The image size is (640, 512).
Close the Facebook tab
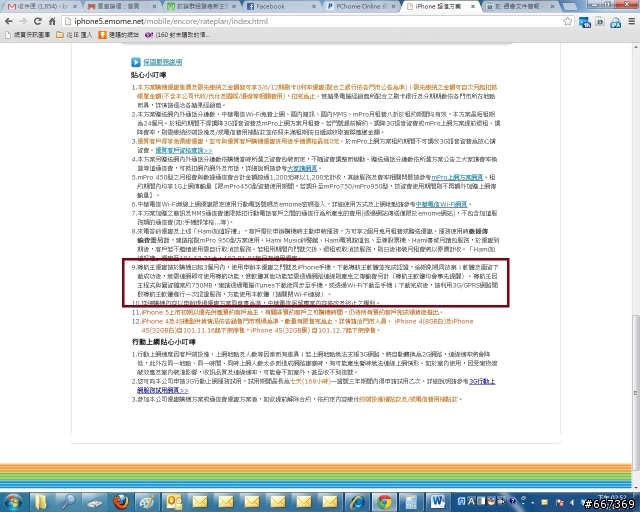313,7
